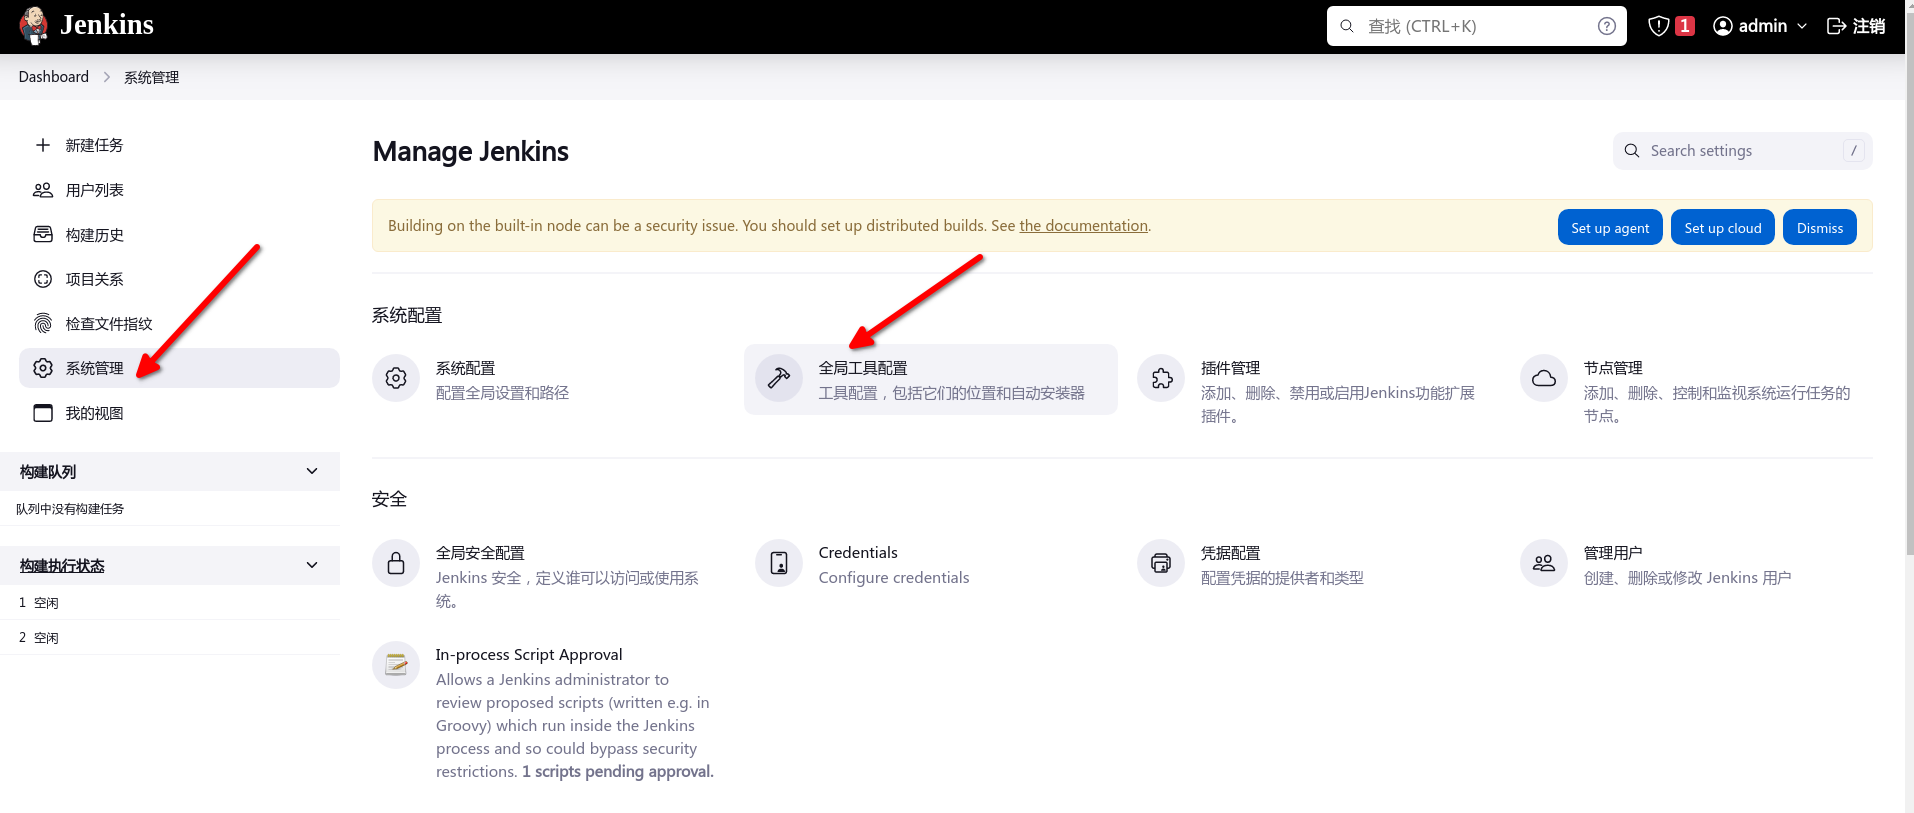This screenshot has width=1914, height=813.
Task: Focus the Search settings field
Action: (1742, 151)
